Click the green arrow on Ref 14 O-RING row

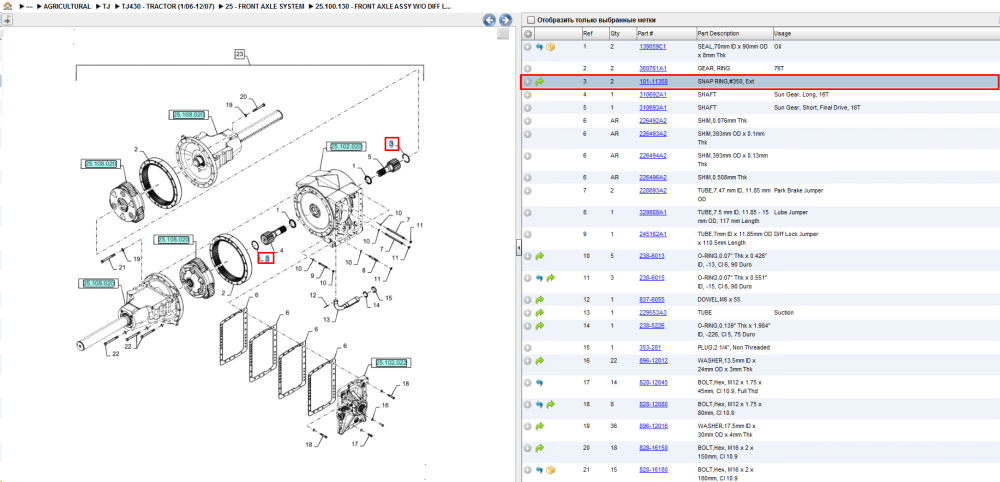tap(540, 326)
